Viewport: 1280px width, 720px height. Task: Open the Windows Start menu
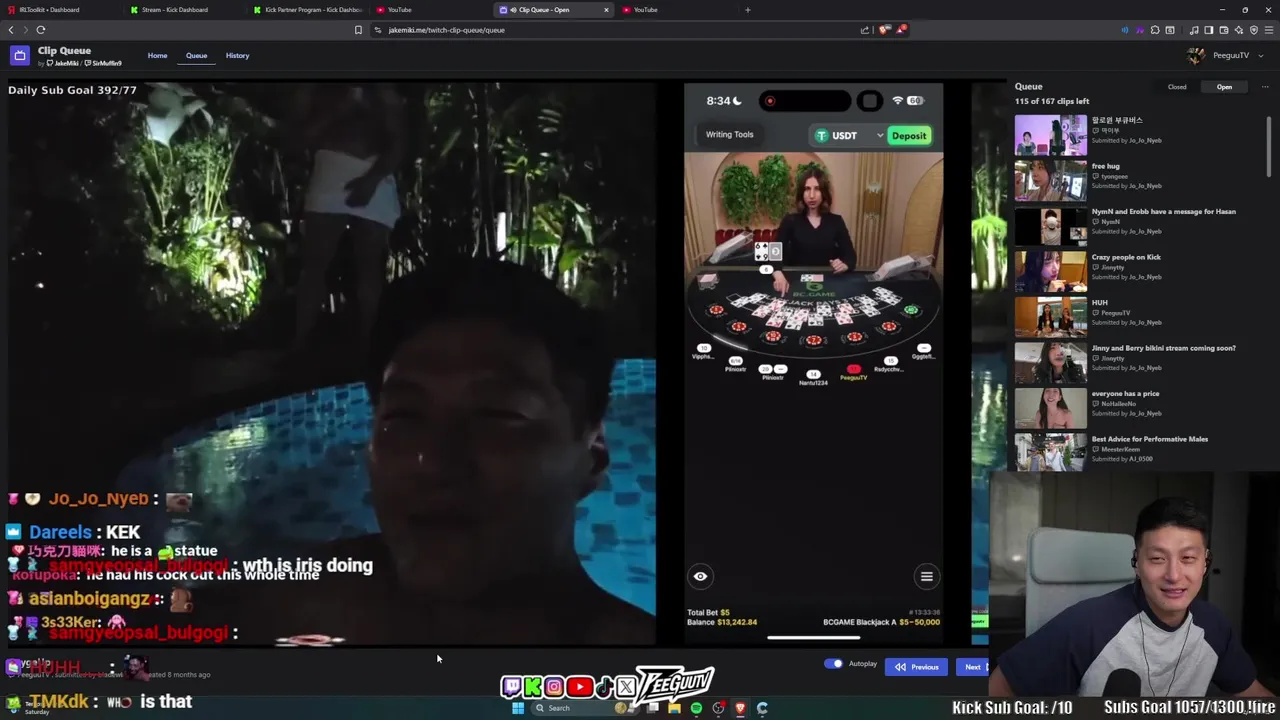click(518, 708)
